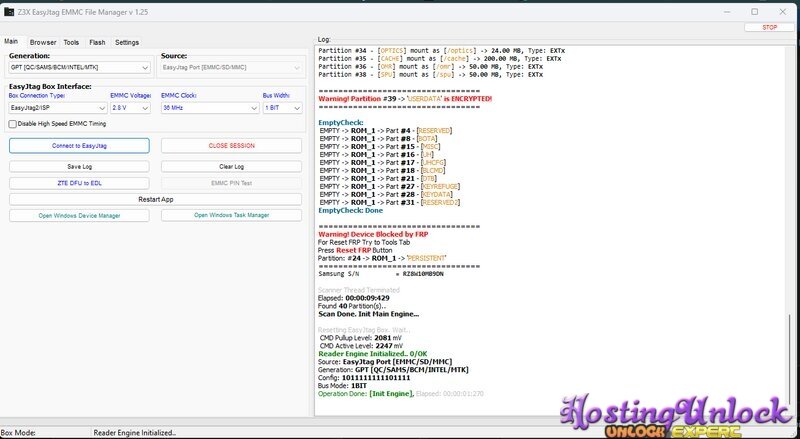Viewport: 800px width, 439px height.
Task: Expand the Box Connection Type dropdown
Action: (56, 107)
